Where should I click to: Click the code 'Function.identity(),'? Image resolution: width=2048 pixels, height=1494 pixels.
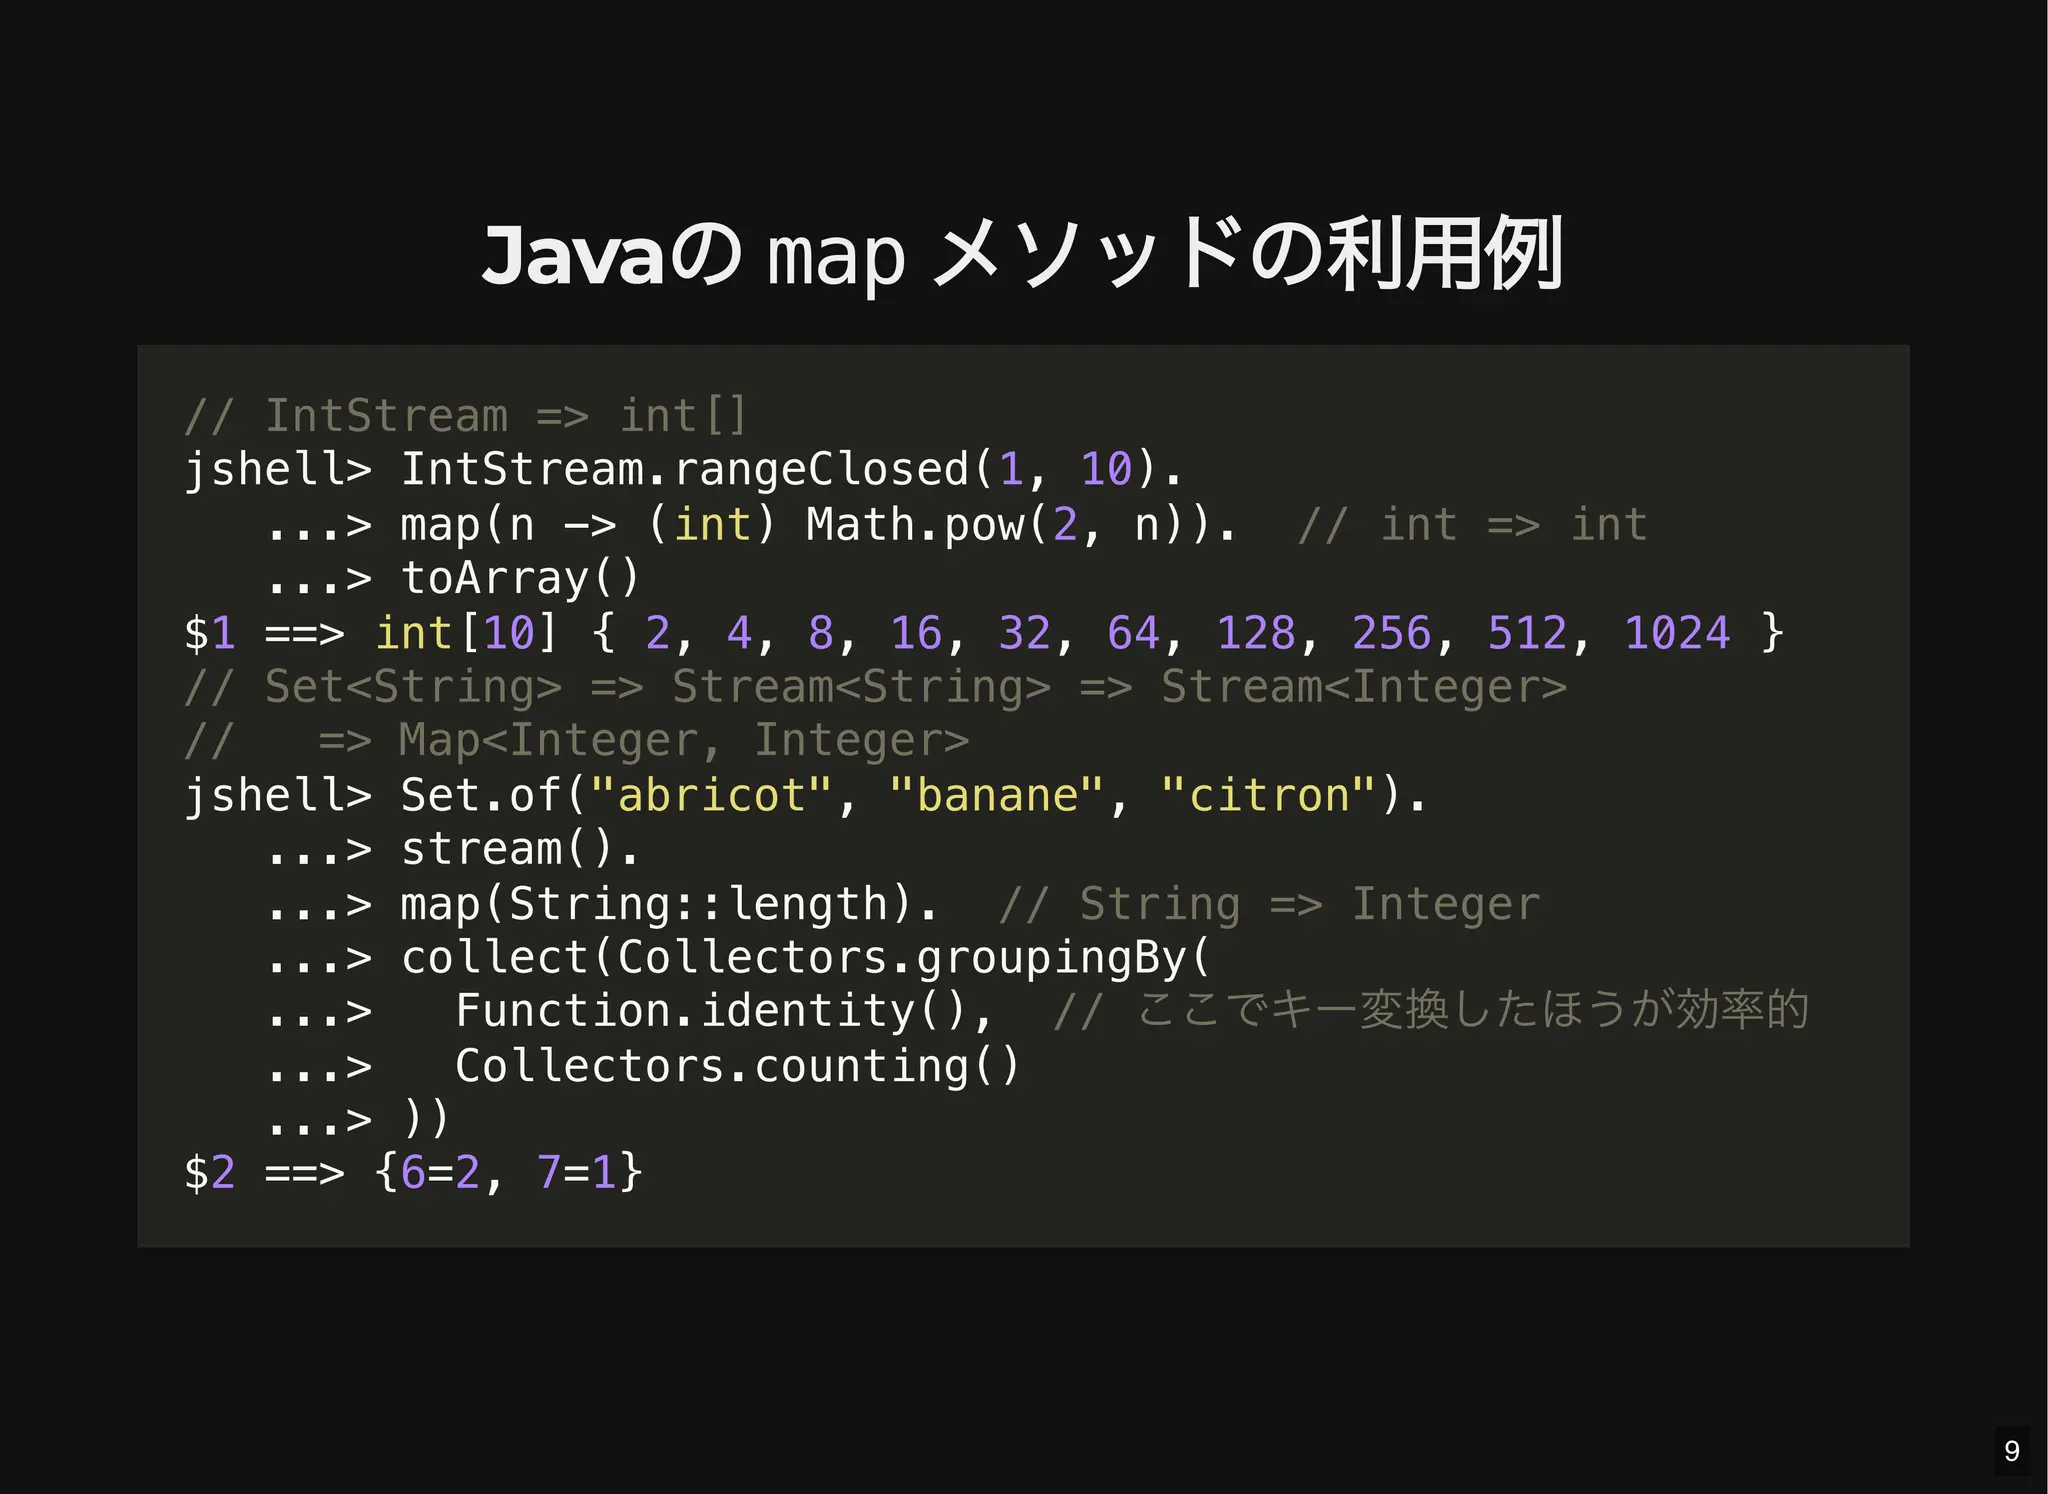[x=725, y=1011]
